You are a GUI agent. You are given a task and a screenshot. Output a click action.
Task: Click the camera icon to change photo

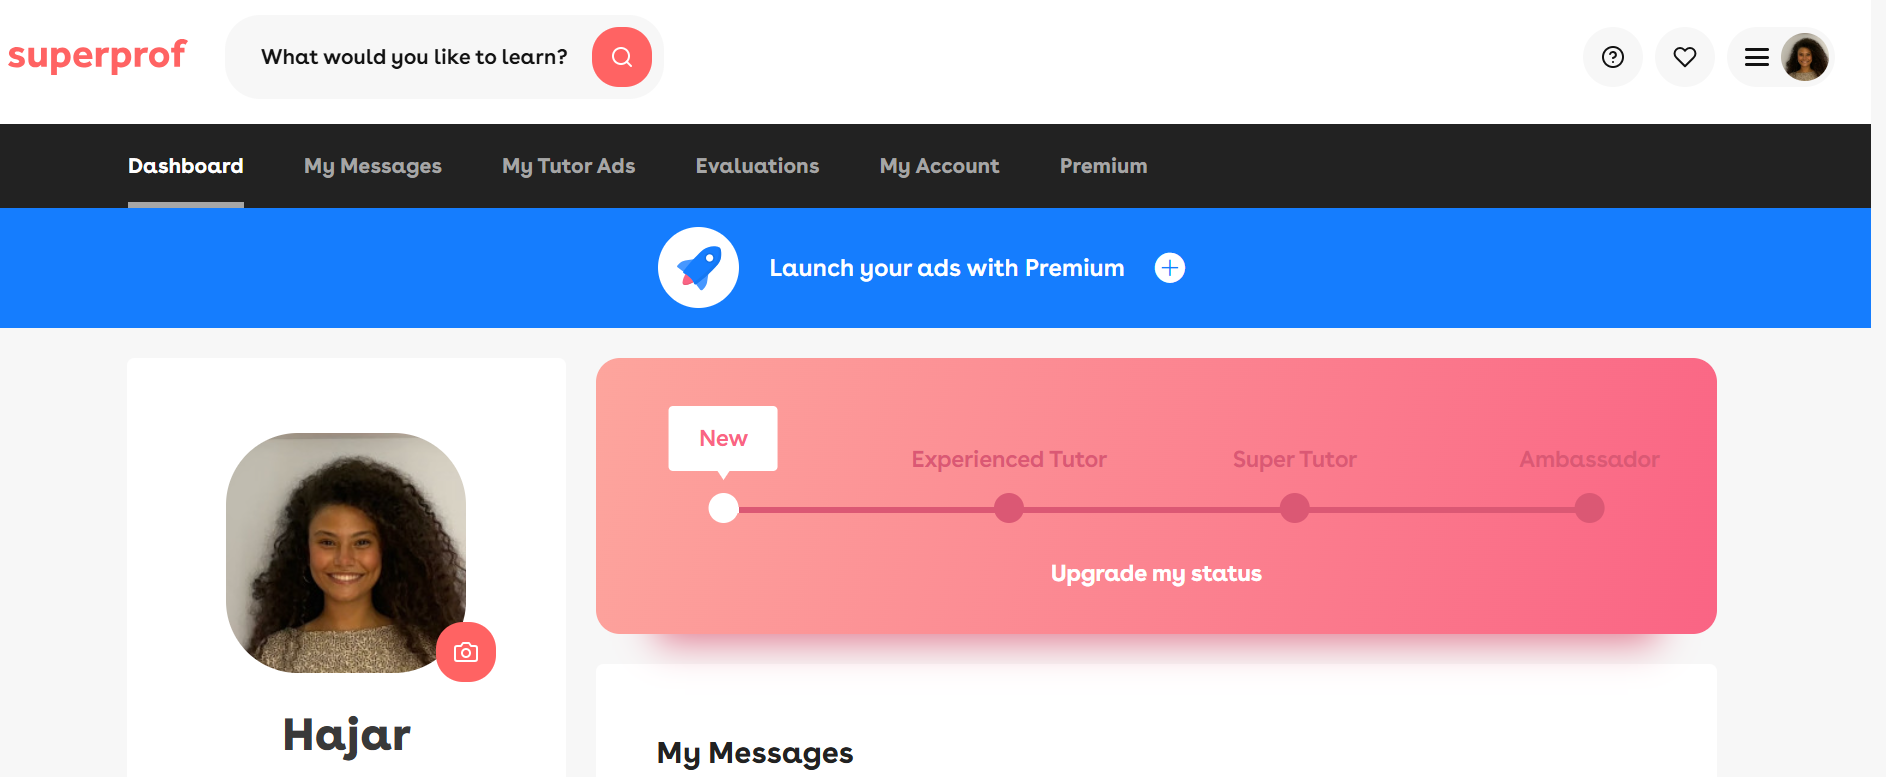(465, 652)
